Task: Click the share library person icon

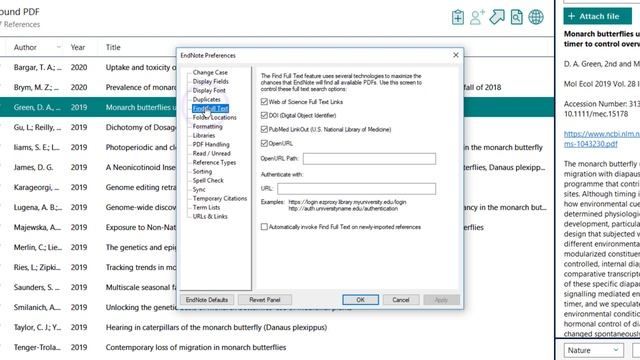Action: (x=477, y=17)
